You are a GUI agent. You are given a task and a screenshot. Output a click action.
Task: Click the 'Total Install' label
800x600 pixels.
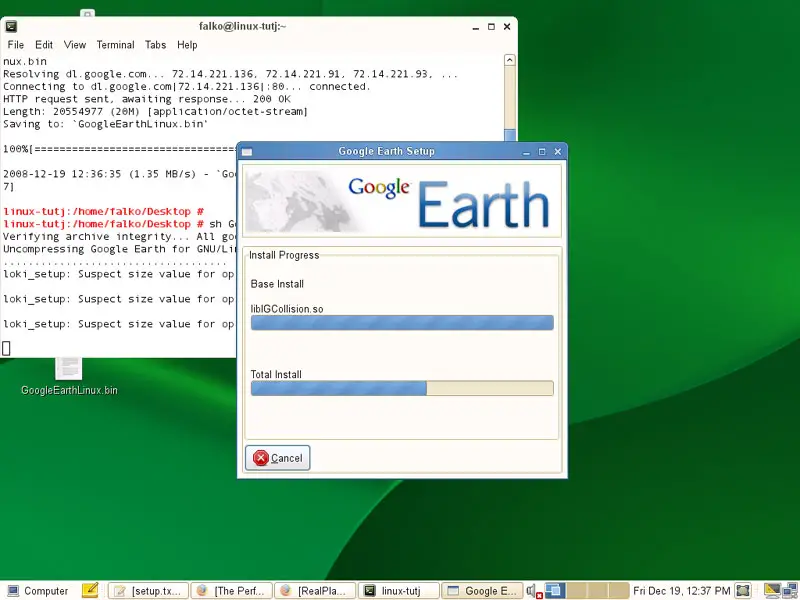(x=276, y=374)
